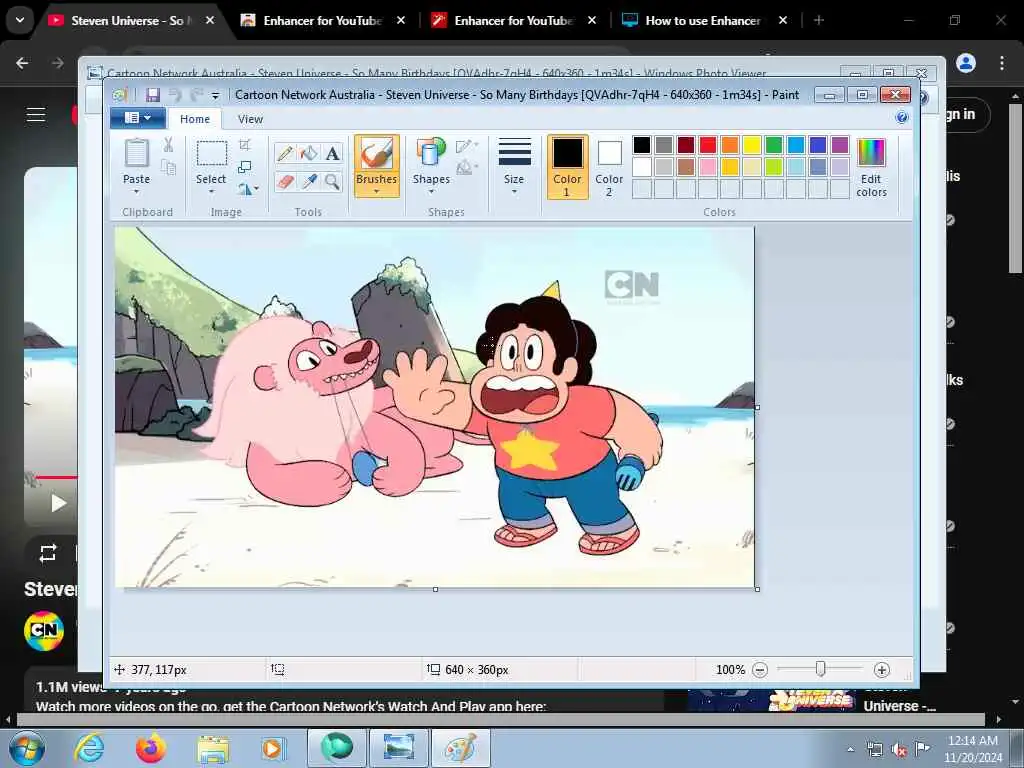Viewport: 1024px width, 768px height.
Task: Select the Eraser tool in Paint
Action: [x=285, y=181]
